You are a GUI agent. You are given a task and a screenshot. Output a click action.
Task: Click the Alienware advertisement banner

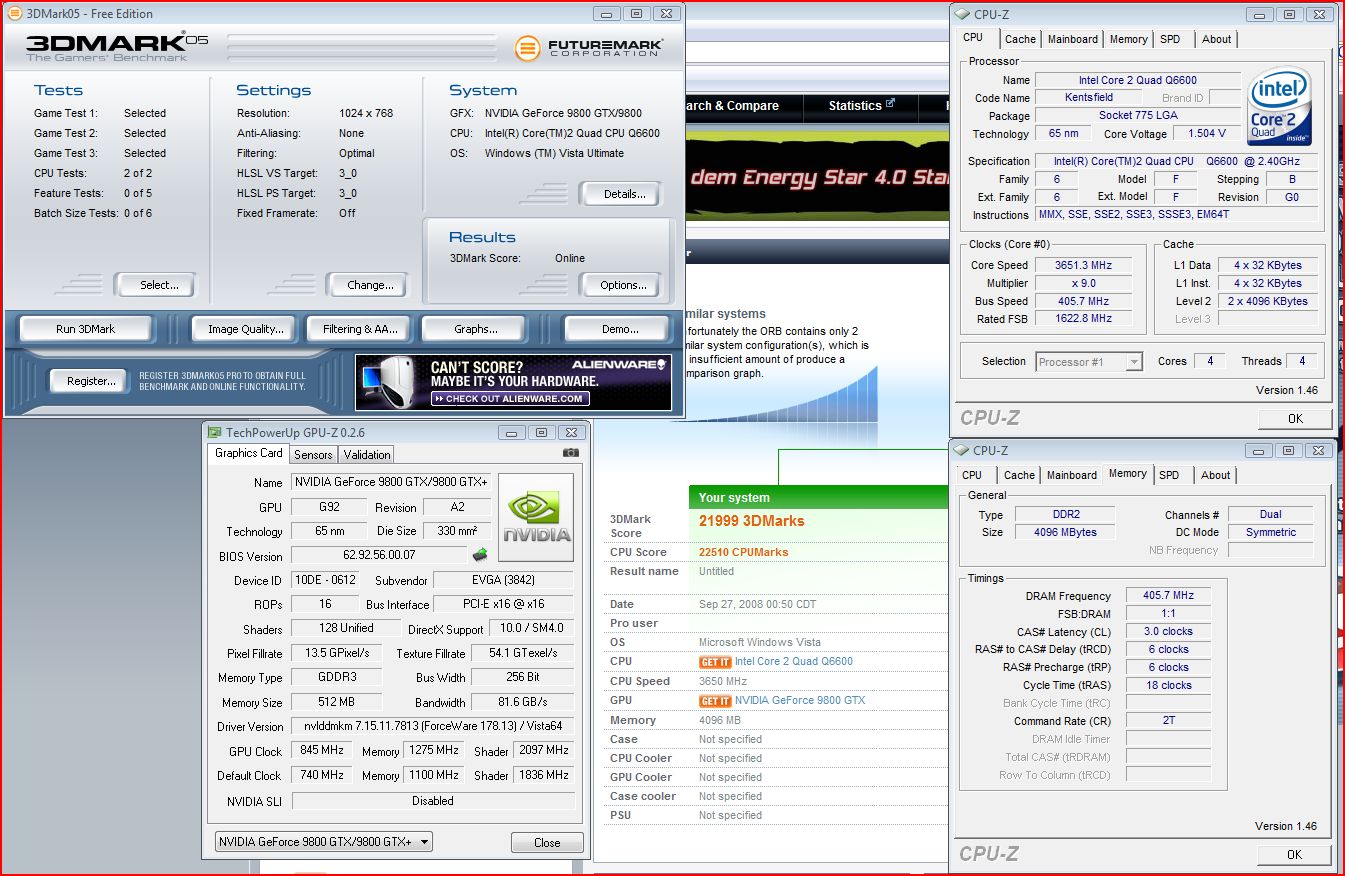513,382
